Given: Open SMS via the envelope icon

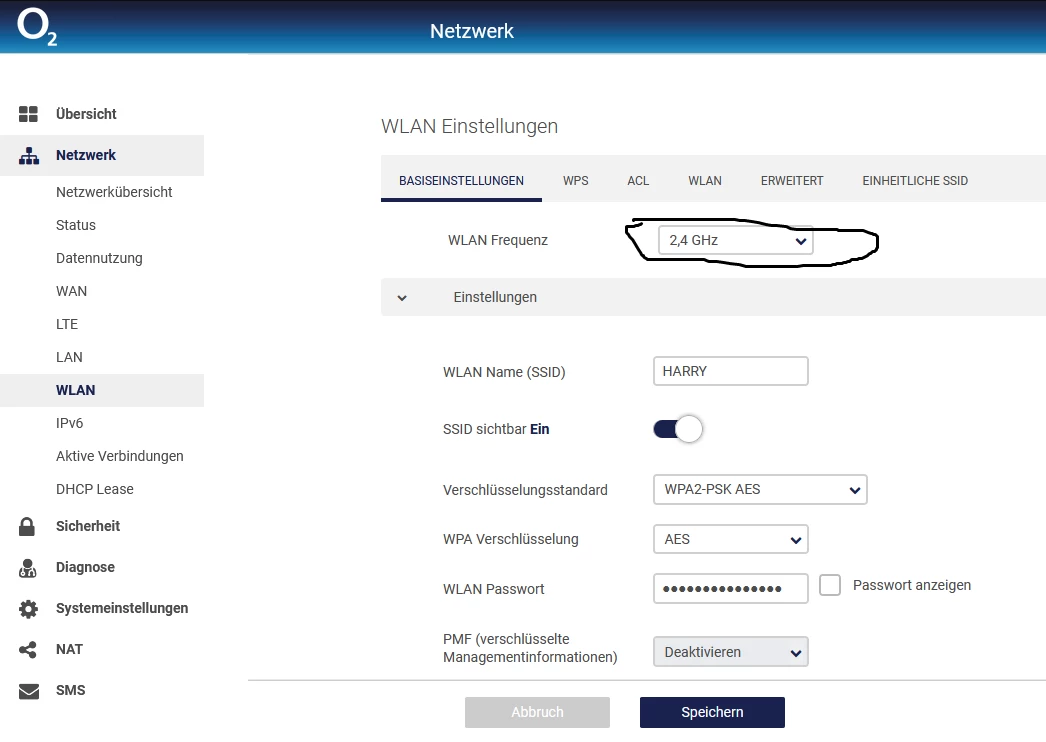Looking at the screenshot, I should (28, 691).
